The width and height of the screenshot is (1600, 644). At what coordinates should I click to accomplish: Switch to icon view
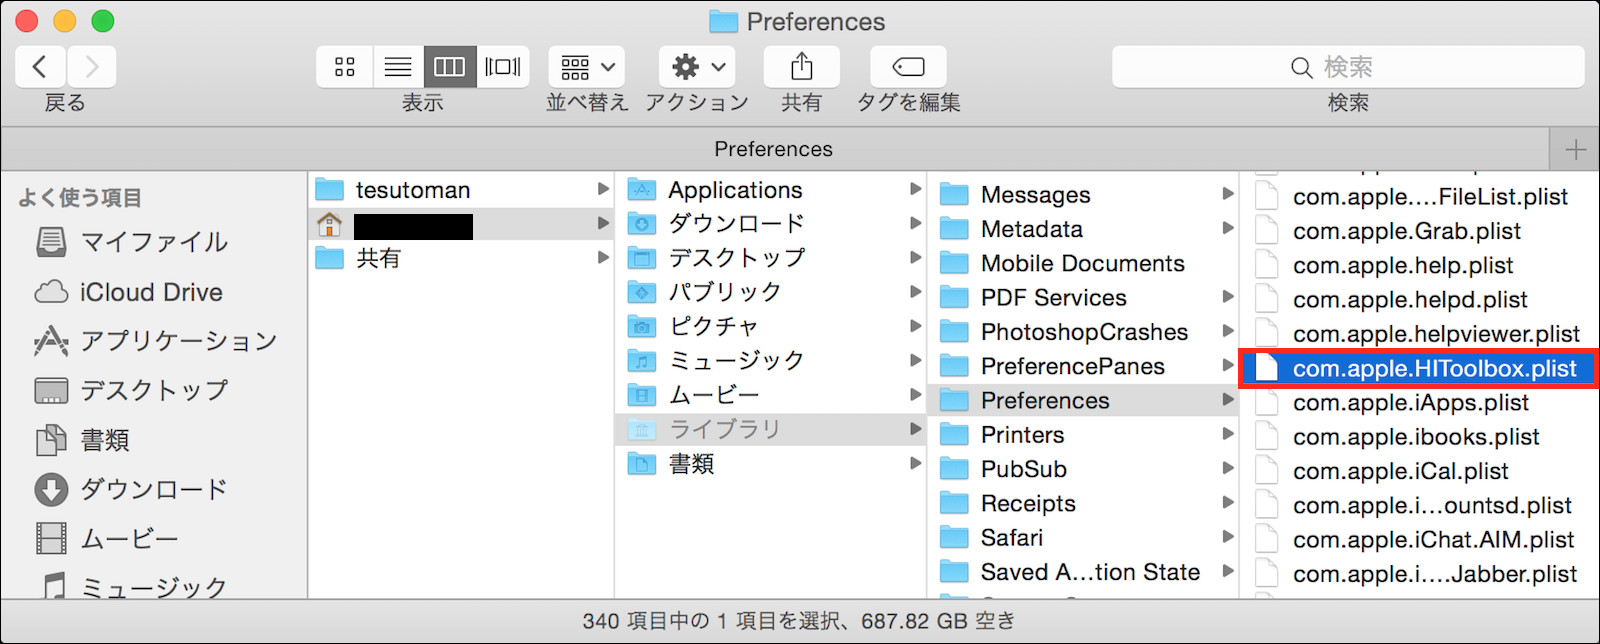[345, 67]
